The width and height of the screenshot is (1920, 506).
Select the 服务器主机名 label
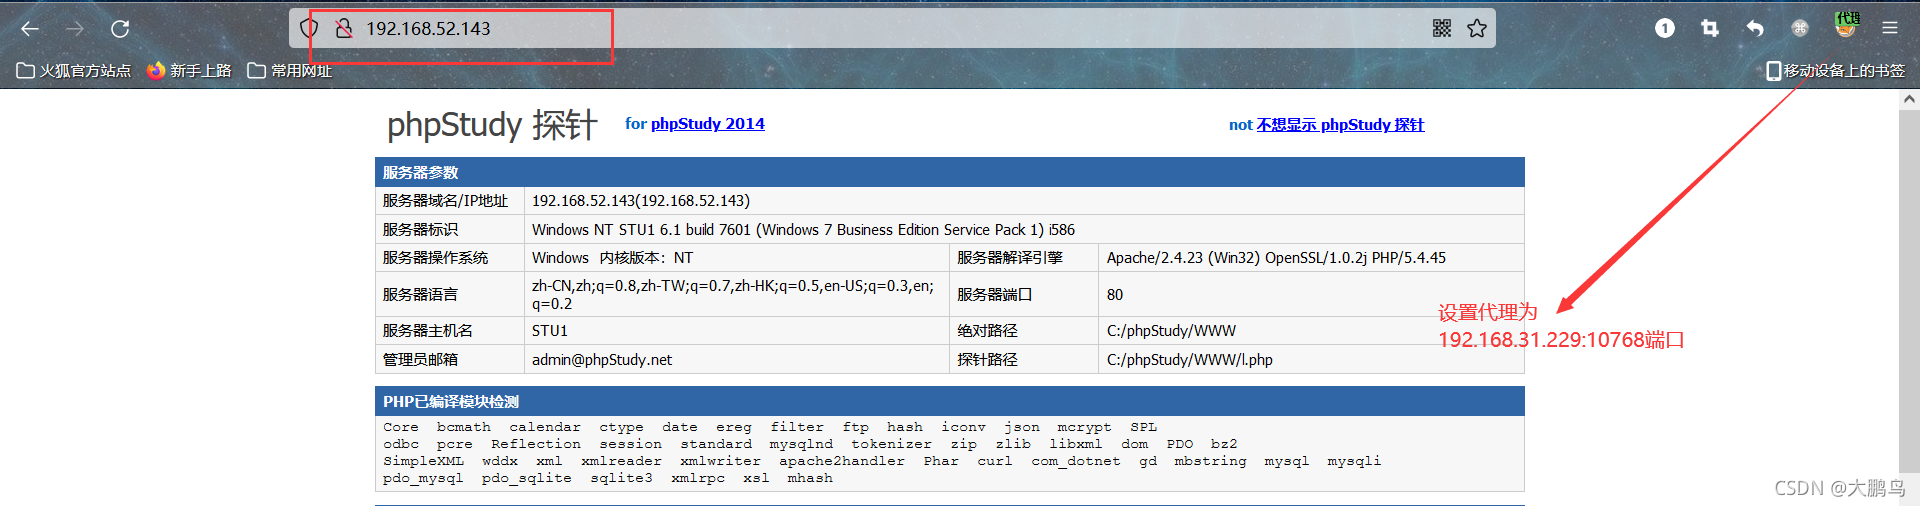(428, 331)
